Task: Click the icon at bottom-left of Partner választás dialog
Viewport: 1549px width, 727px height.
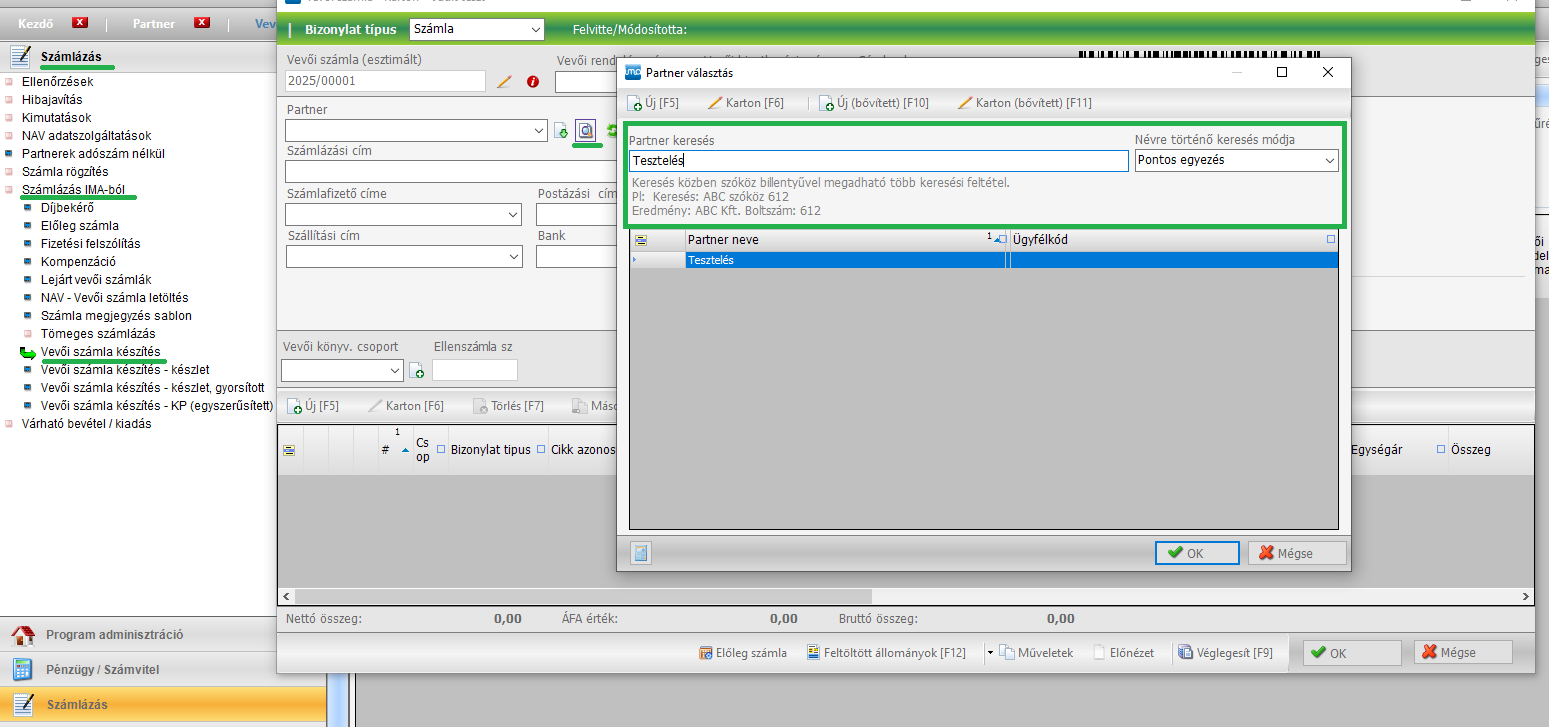Action: tap(641, 553)
